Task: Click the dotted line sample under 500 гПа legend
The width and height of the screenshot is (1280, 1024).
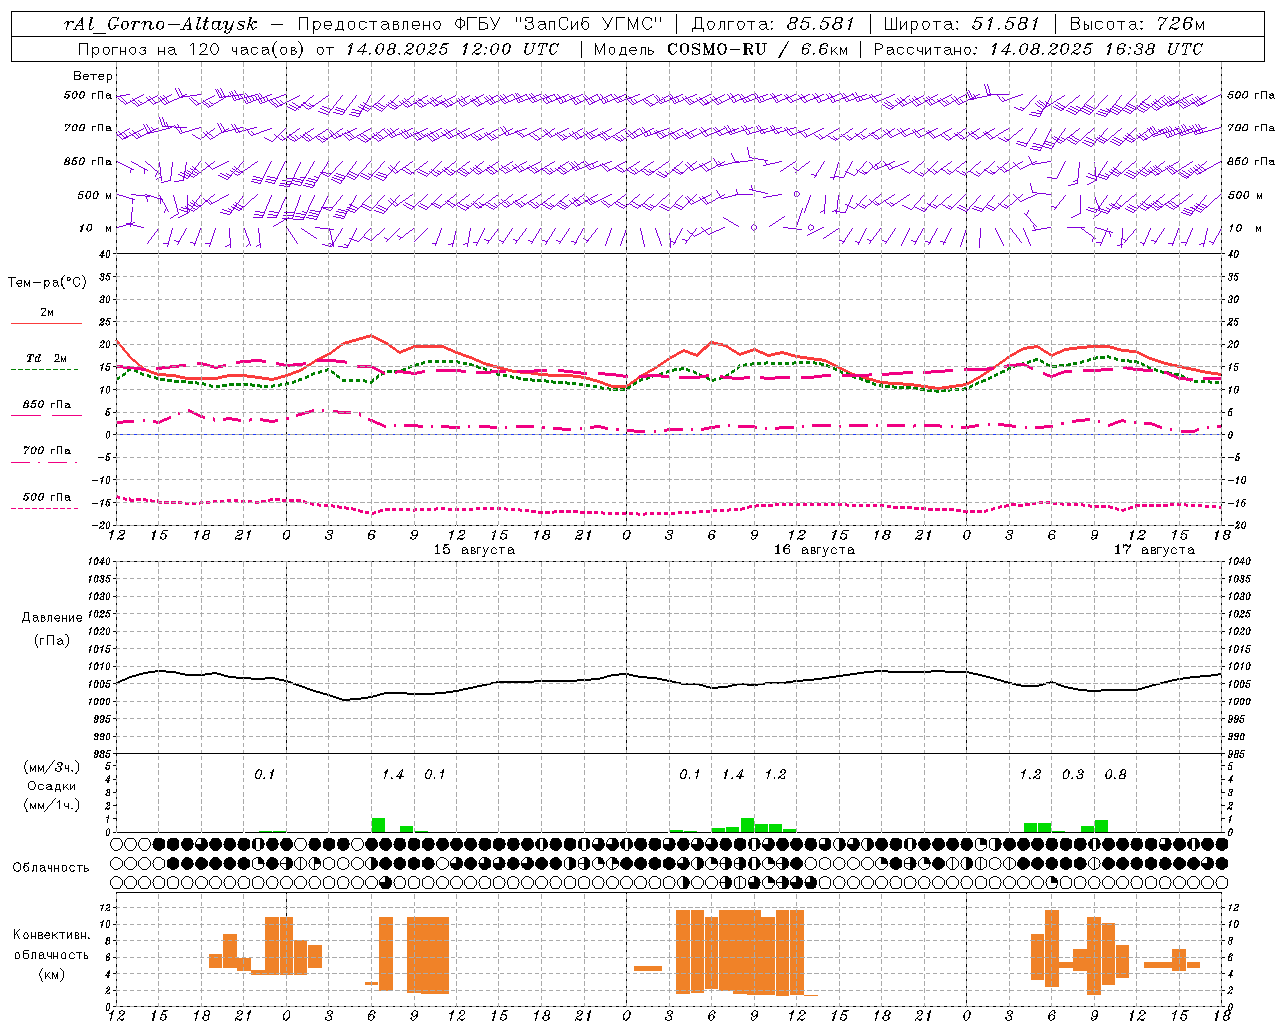Action: [44, 508]
